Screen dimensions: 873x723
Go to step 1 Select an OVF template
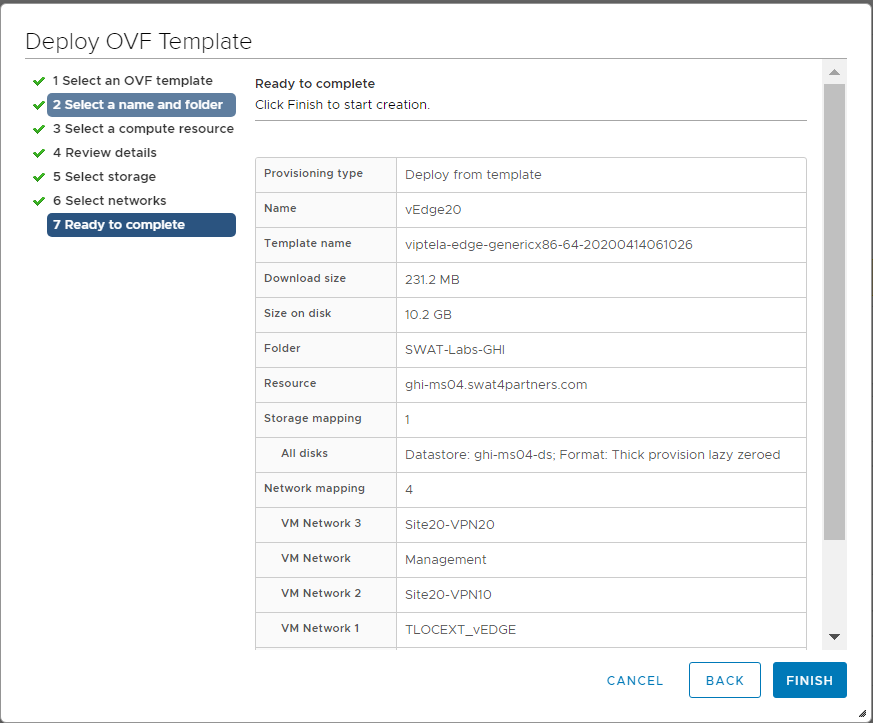point(132,80)
